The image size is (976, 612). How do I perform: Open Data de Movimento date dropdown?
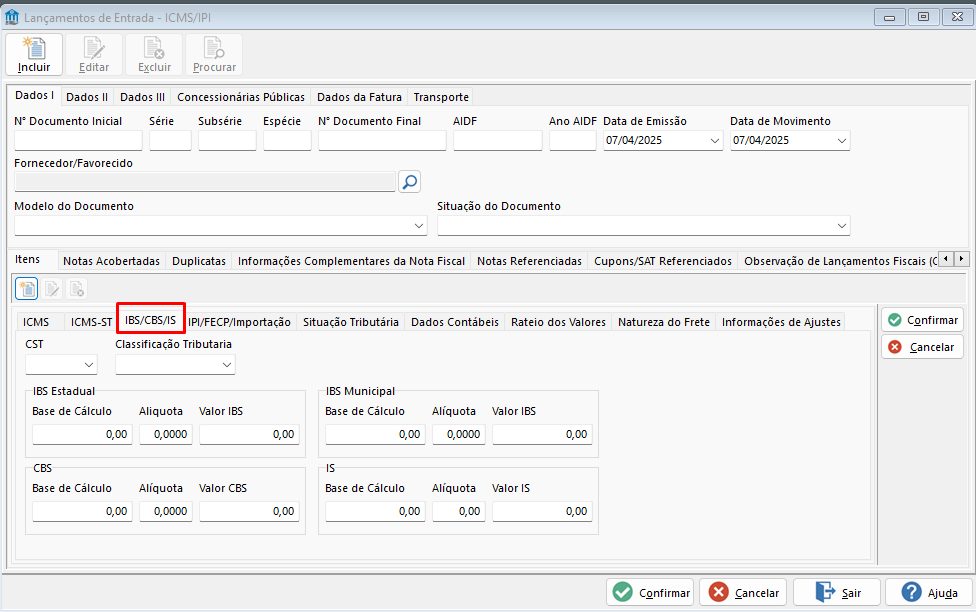[842, 141]
